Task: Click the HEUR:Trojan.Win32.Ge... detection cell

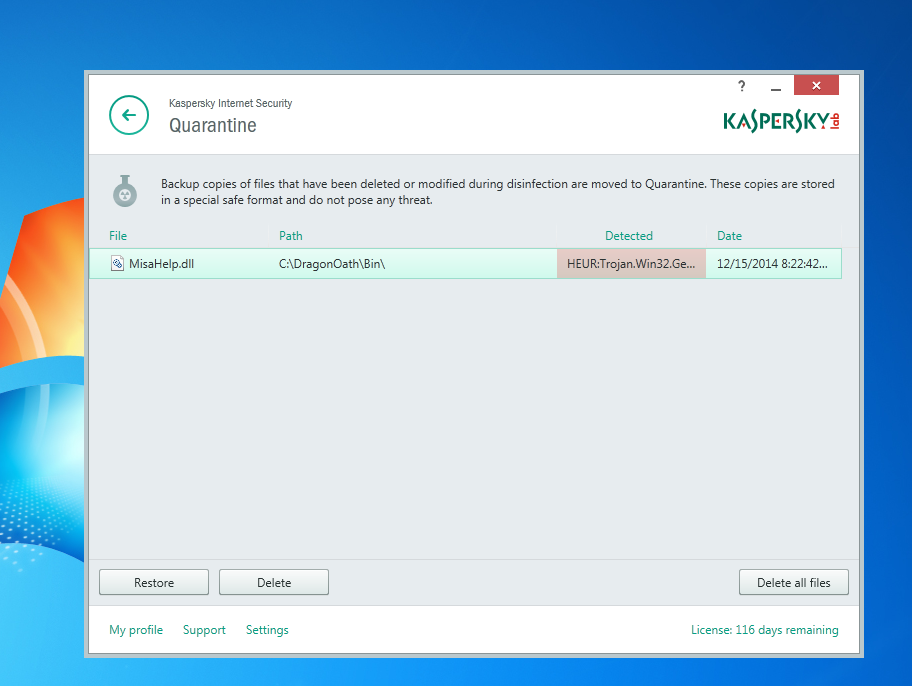Action: click(x=631, y=264)
